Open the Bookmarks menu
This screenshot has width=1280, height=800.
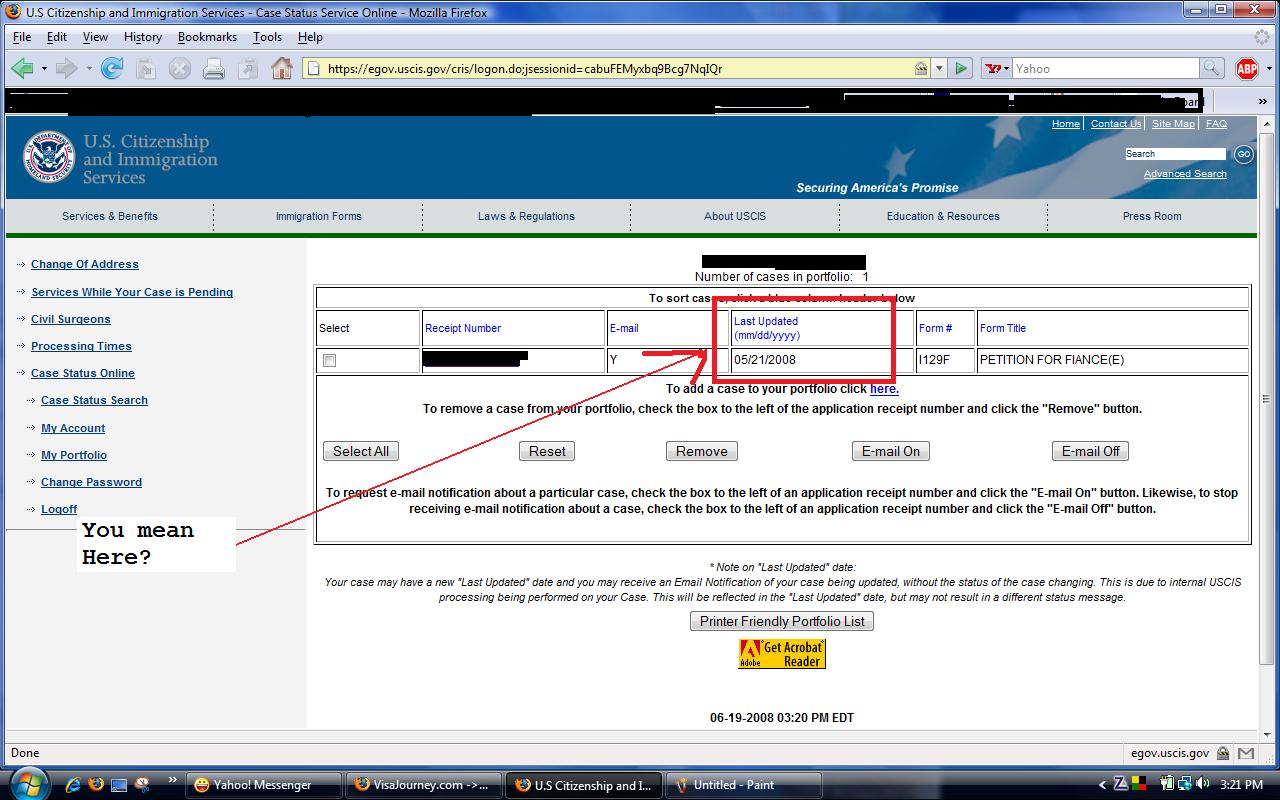207,37
